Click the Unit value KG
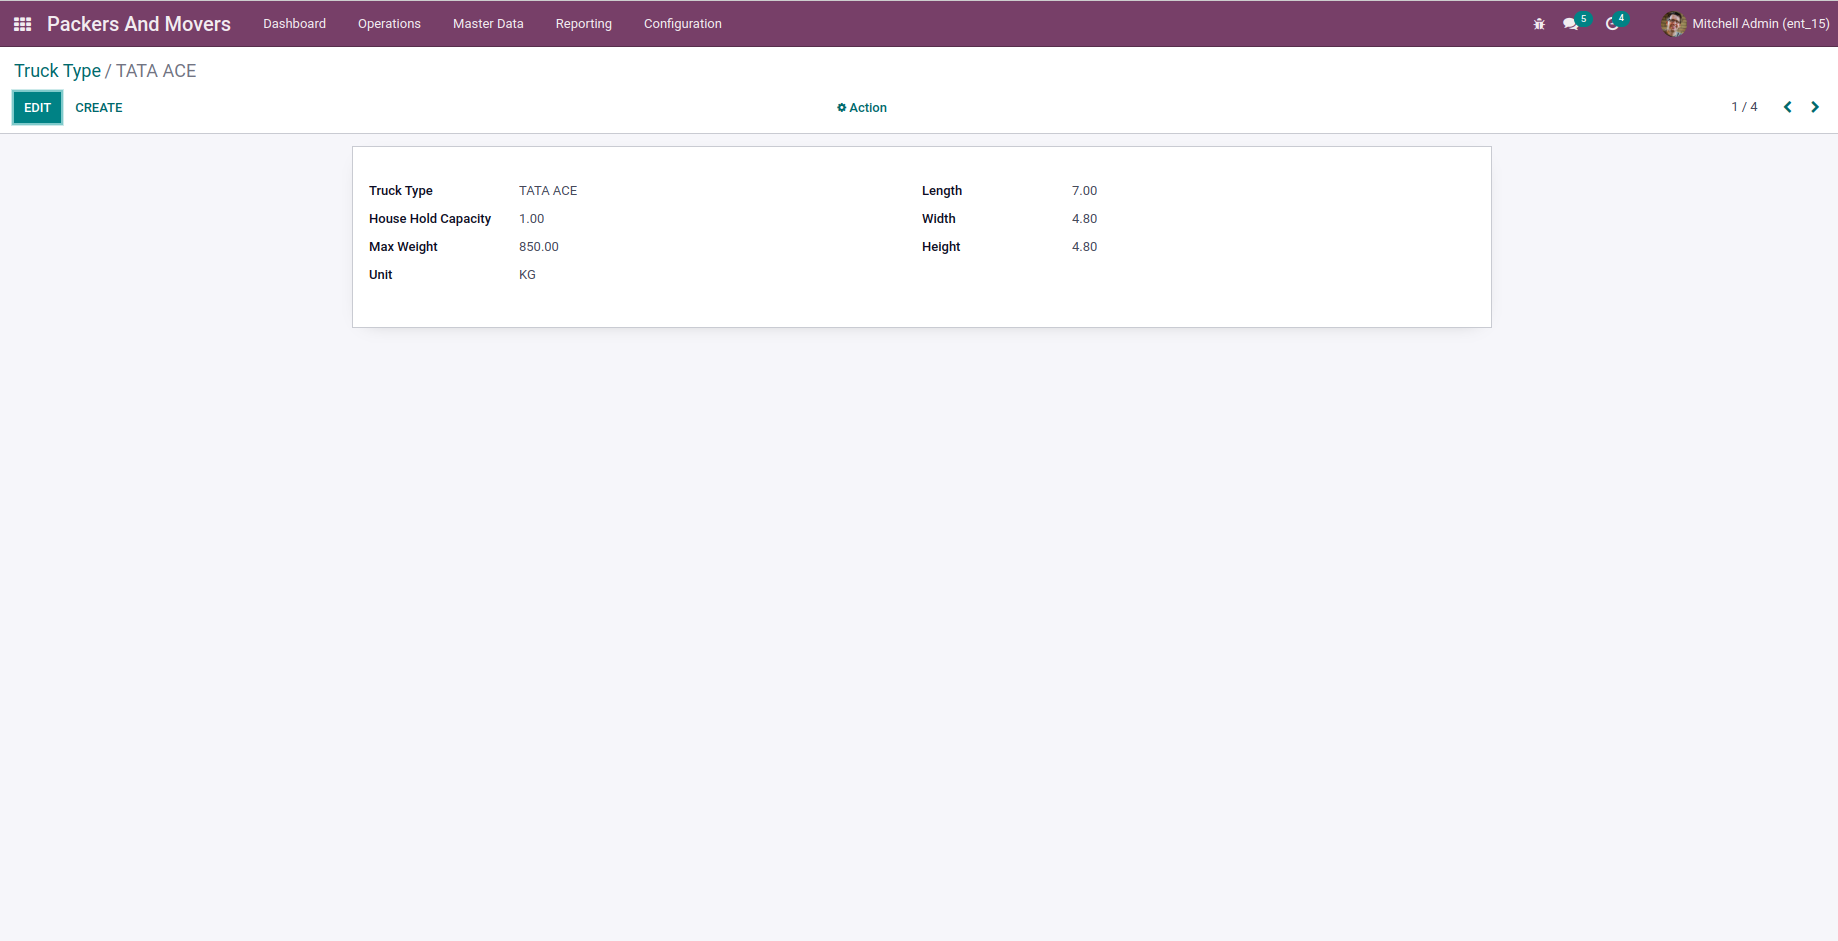The width and height of the screenshot is (1838, 941). point(527,275)
